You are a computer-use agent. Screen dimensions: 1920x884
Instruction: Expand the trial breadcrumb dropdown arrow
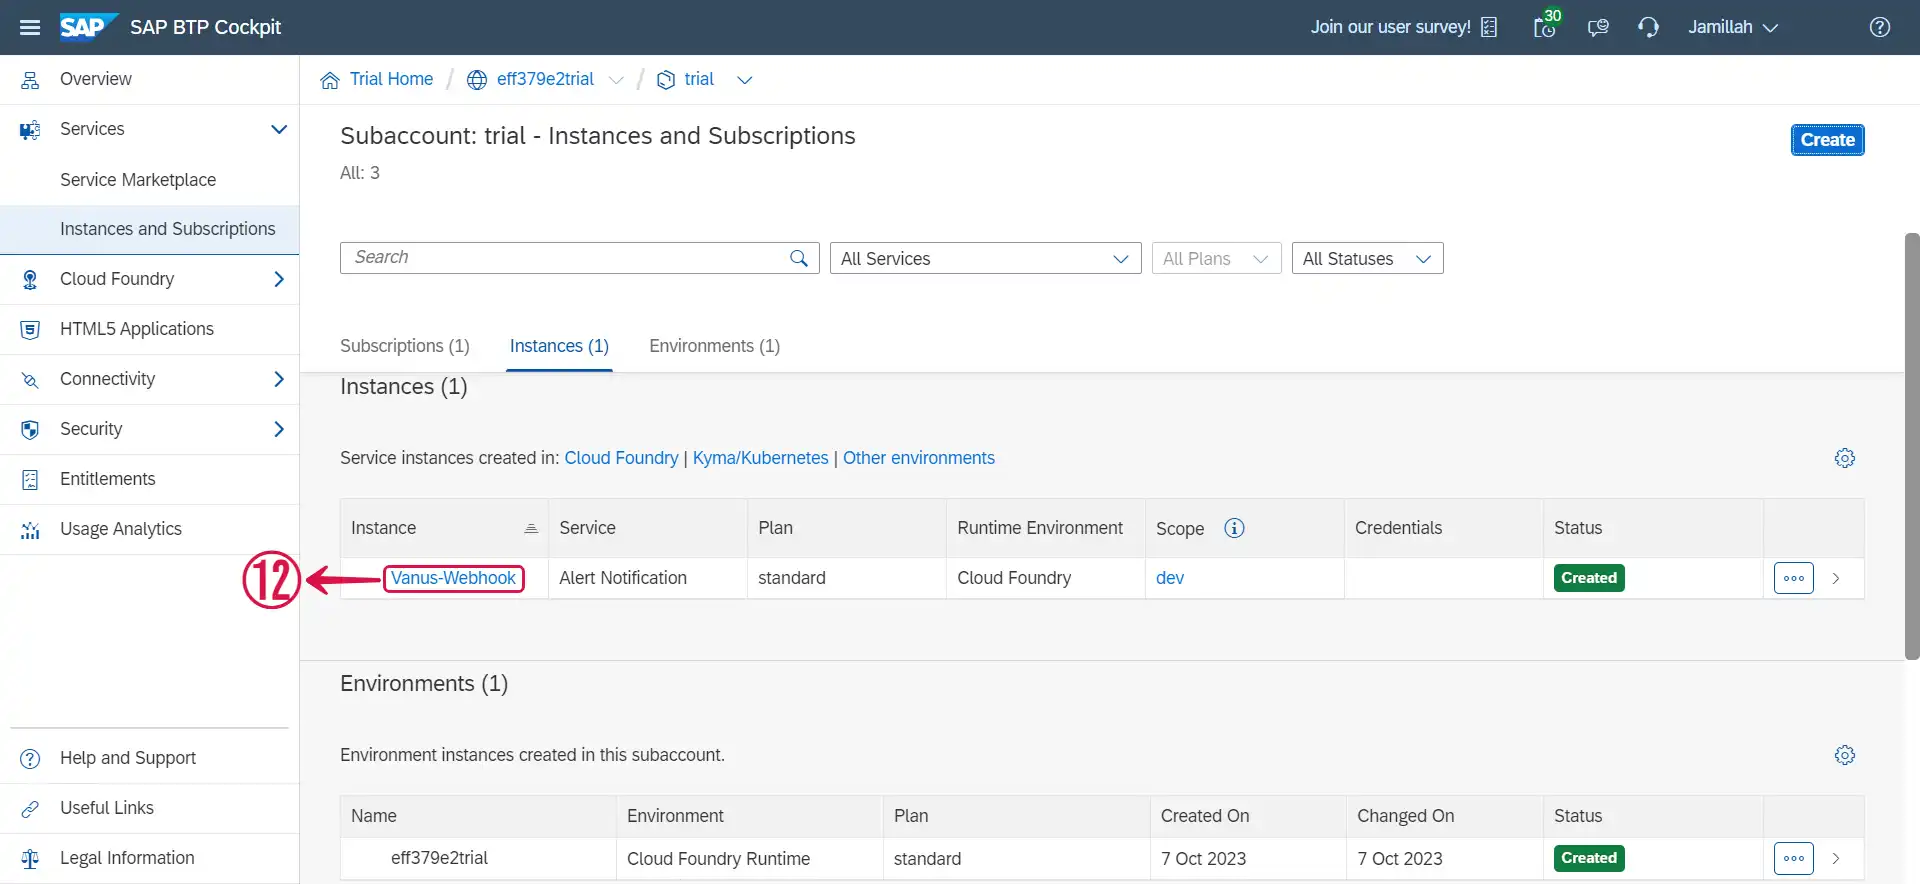click(x=744, y=80)
